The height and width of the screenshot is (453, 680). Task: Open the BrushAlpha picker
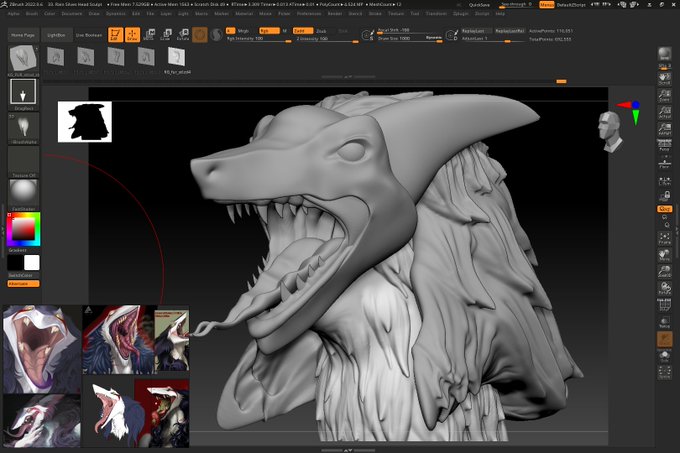tap(23, 127)
